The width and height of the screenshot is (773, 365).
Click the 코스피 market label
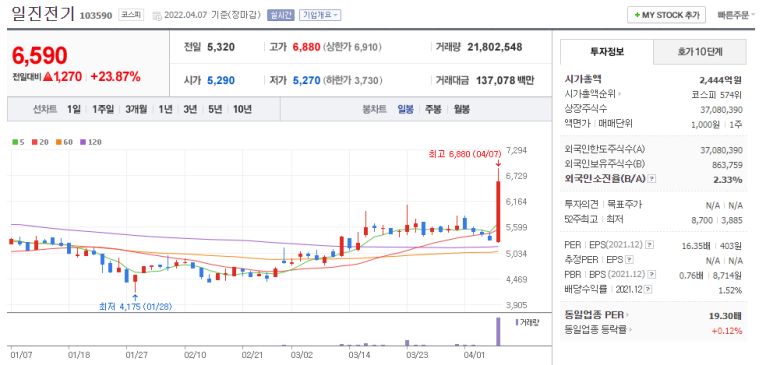pos(131,15)
